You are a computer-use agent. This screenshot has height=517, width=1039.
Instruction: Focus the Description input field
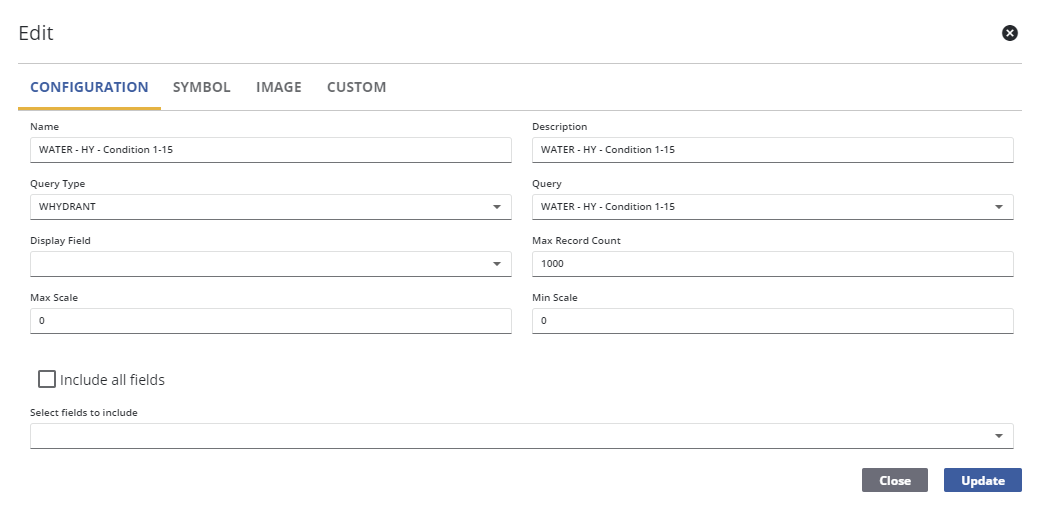point(772,150)
